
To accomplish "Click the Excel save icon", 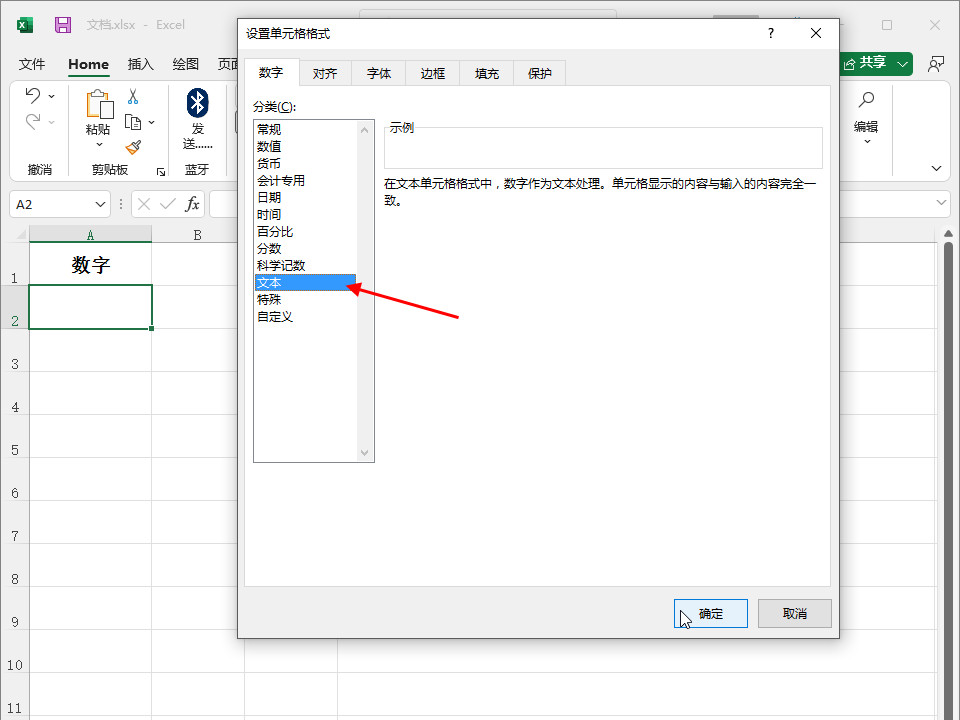I will click(62, 24).
